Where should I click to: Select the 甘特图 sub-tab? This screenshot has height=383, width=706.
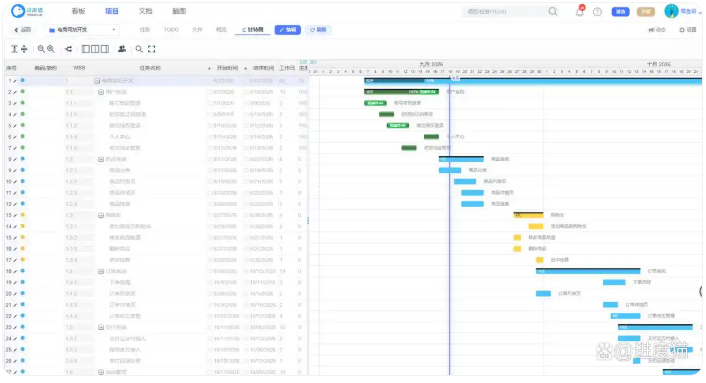pos(253,30)
